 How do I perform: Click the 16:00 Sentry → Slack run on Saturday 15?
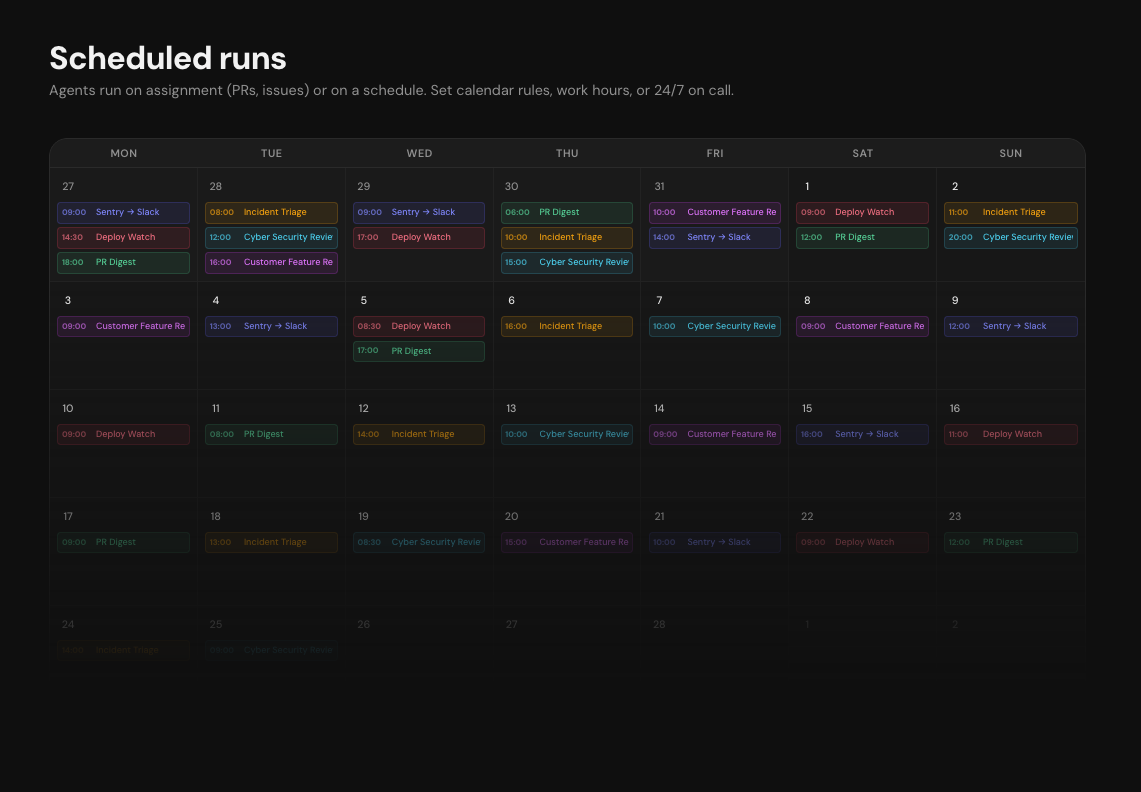pos(862,434)
